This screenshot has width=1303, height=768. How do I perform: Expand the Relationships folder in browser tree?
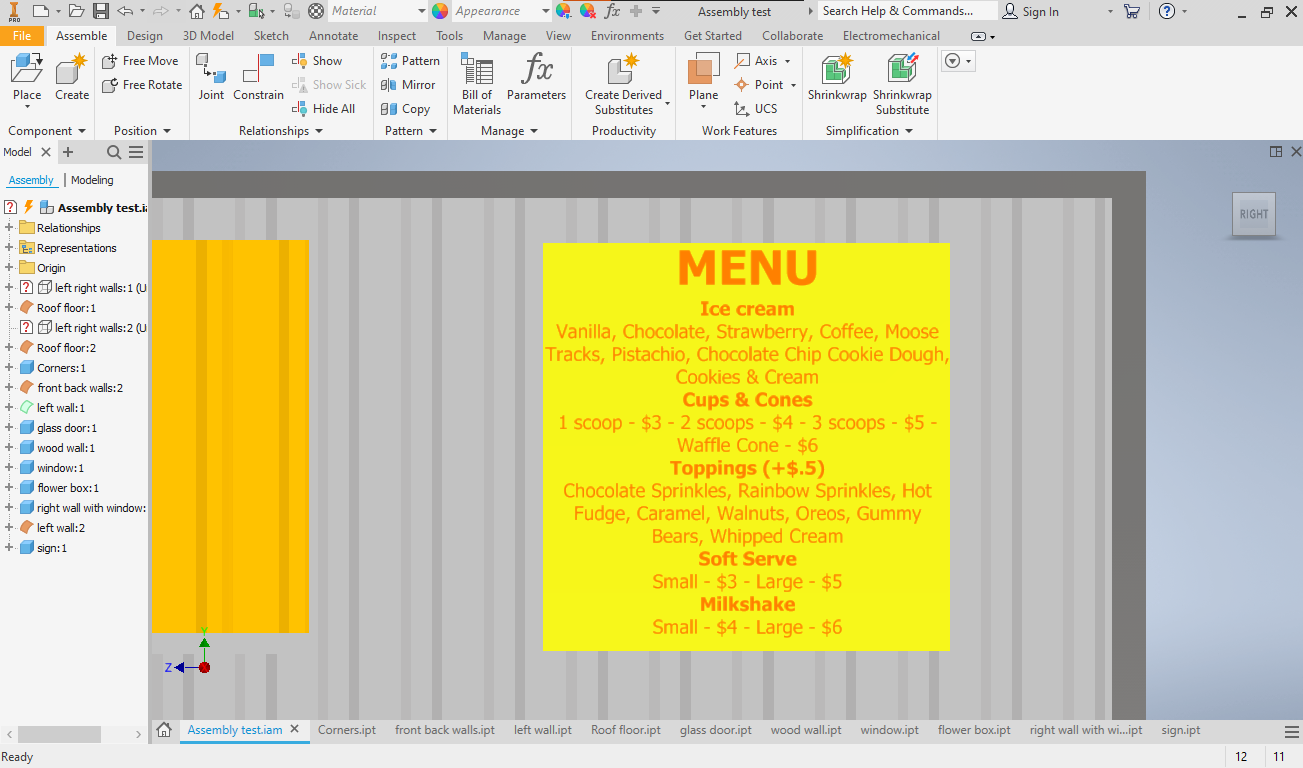click(x=9, y=228)
